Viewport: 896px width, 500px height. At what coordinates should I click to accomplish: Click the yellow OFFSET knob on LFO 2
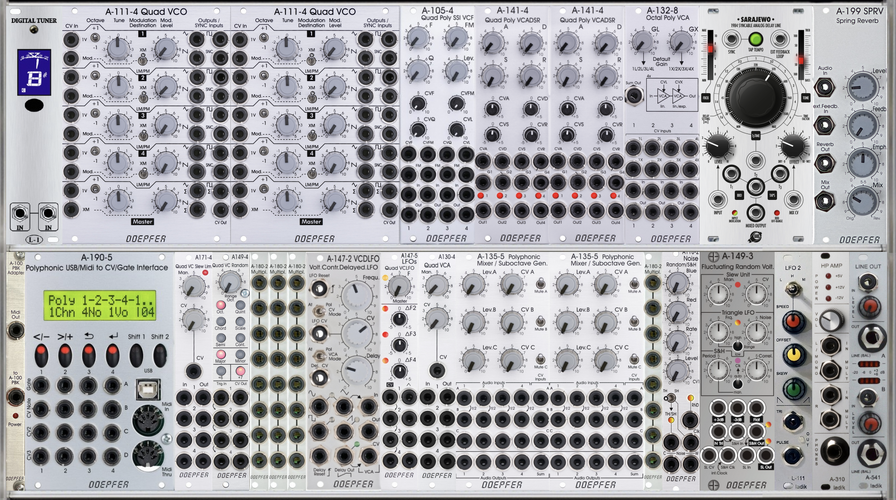coord(793,355)
